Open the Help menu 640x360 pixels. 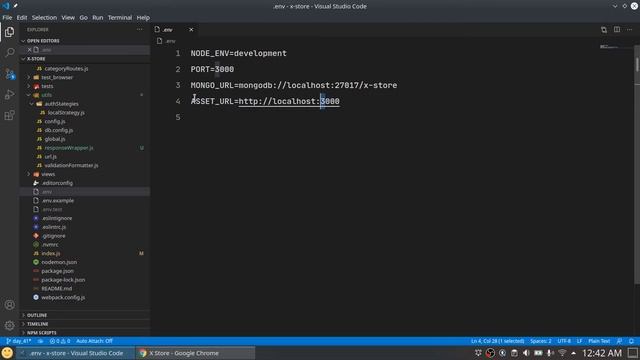click(143, 18)
